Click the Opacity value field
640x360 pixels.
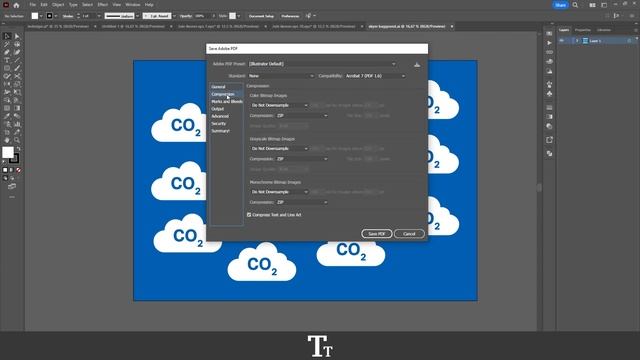pyautogui.click(x=201, y=16)
